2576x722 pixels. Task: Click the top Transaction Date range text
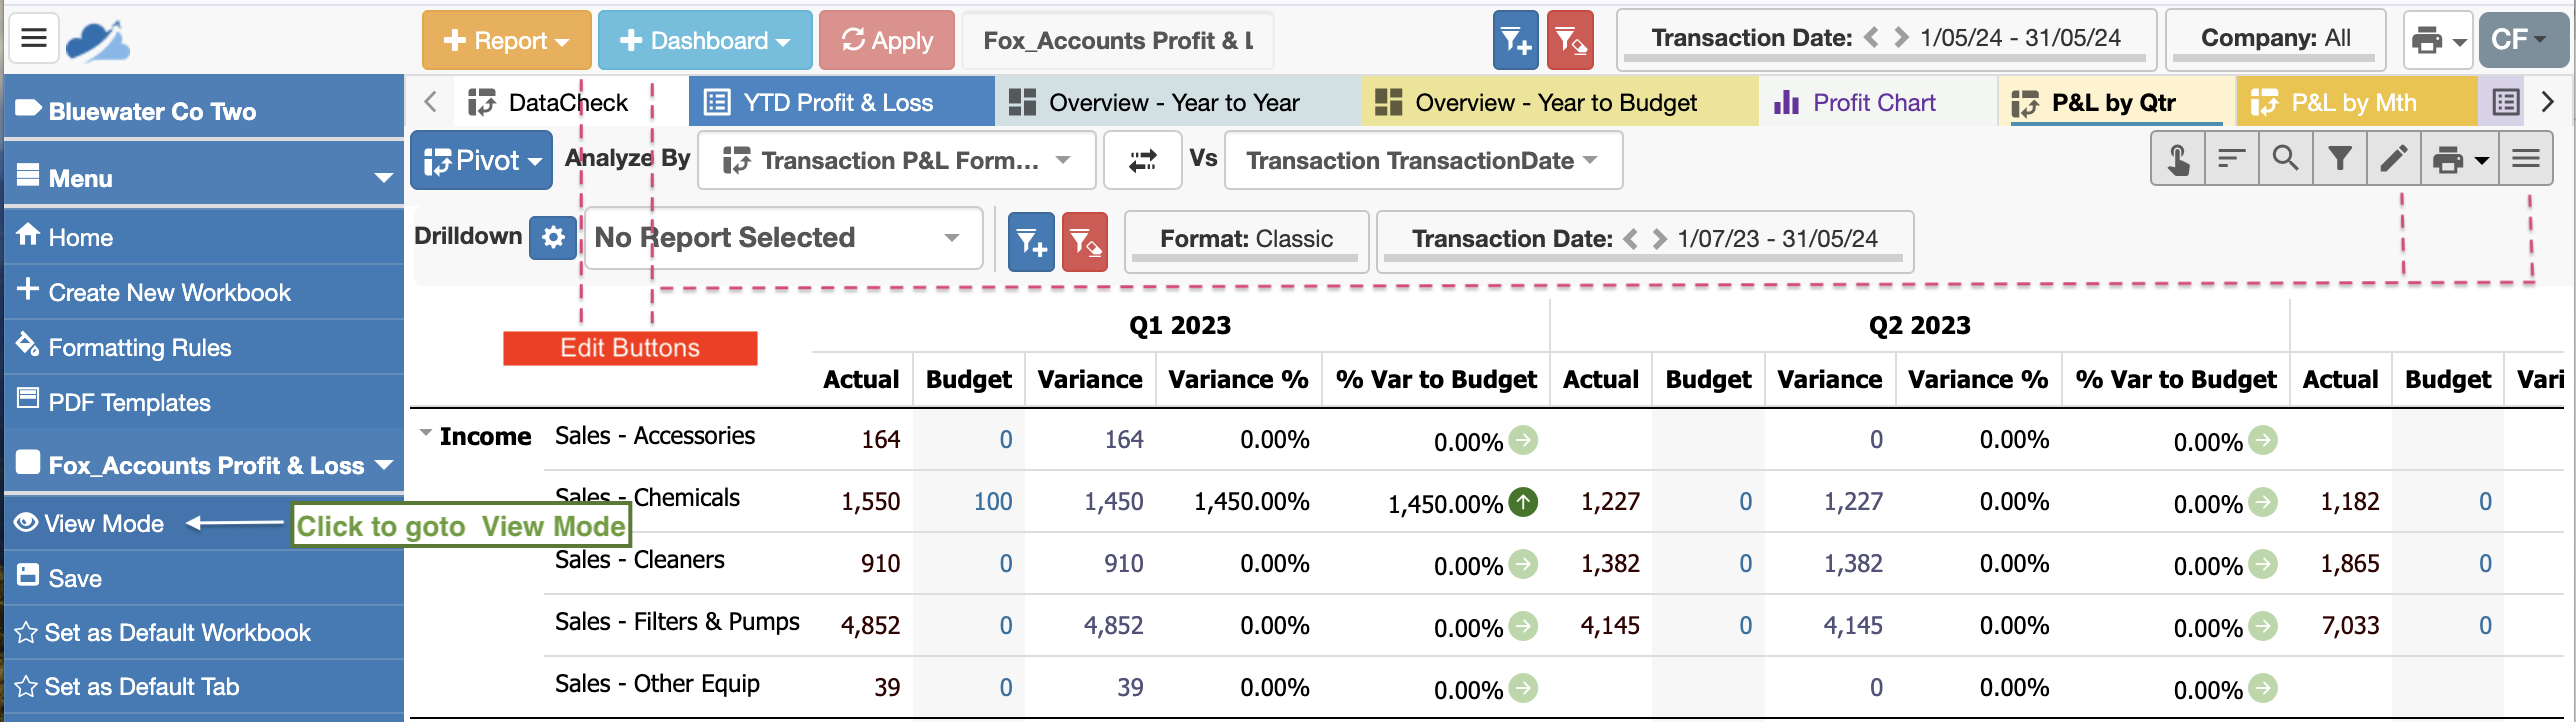(2020, 38)
